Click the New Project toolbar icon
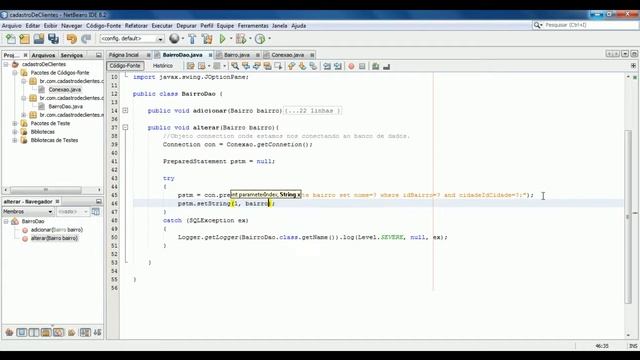This screenshot has height=360, width=640. coord(24,39)
